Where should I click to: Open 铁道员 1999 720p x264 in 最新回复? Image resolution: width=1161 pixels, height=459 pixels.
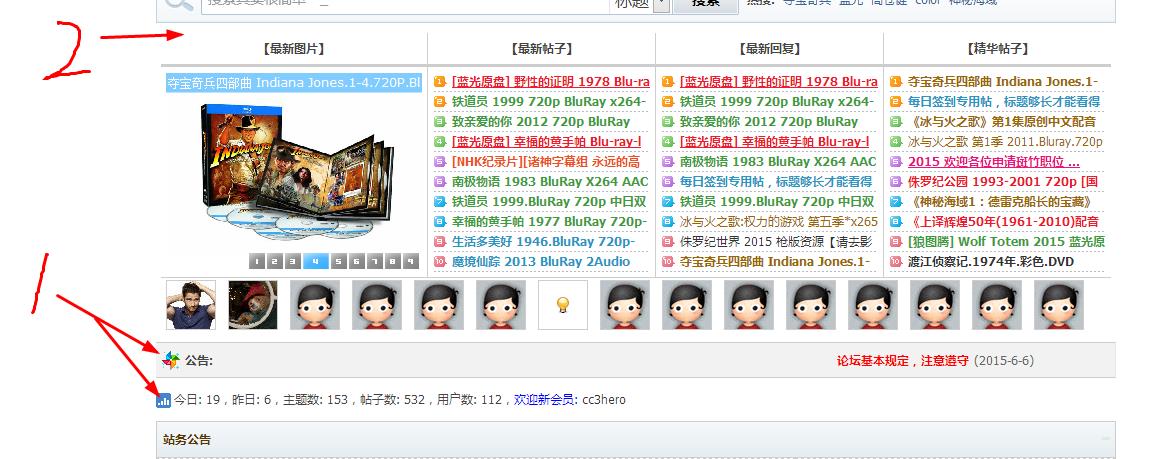(777, 101)
